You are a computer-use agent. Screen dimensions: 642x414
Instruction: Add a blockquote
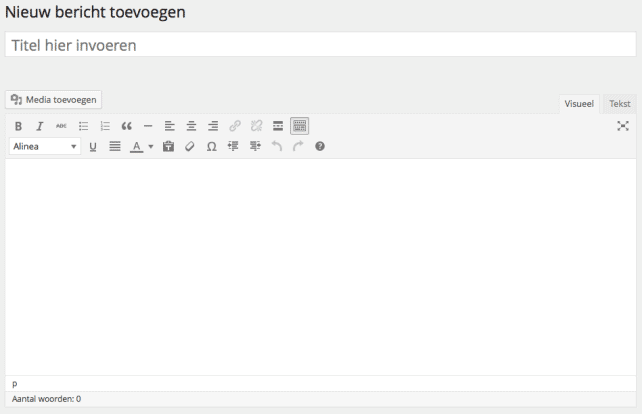127,126
